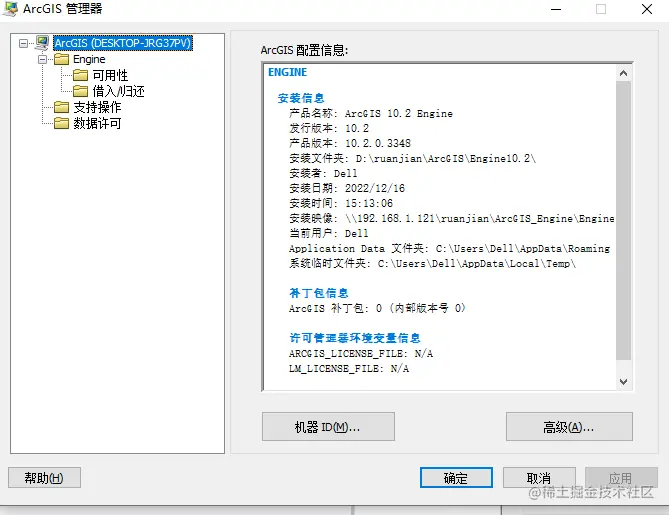669x515 pixels.
Task: Select ArcGIS (DESKTOP-JRG37PV) tree item
Action: (123, 43)
